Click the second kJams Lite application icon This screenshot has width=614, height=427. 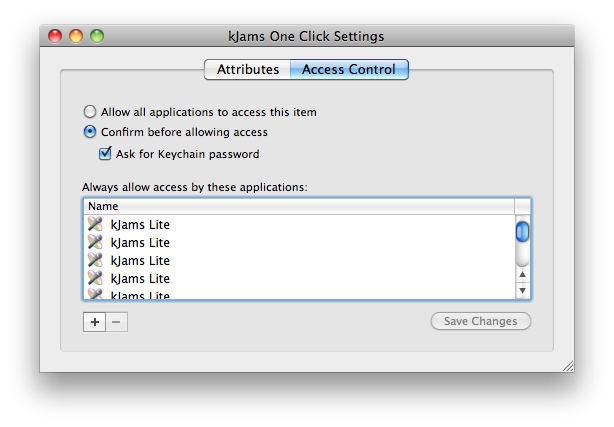(95, 243)
